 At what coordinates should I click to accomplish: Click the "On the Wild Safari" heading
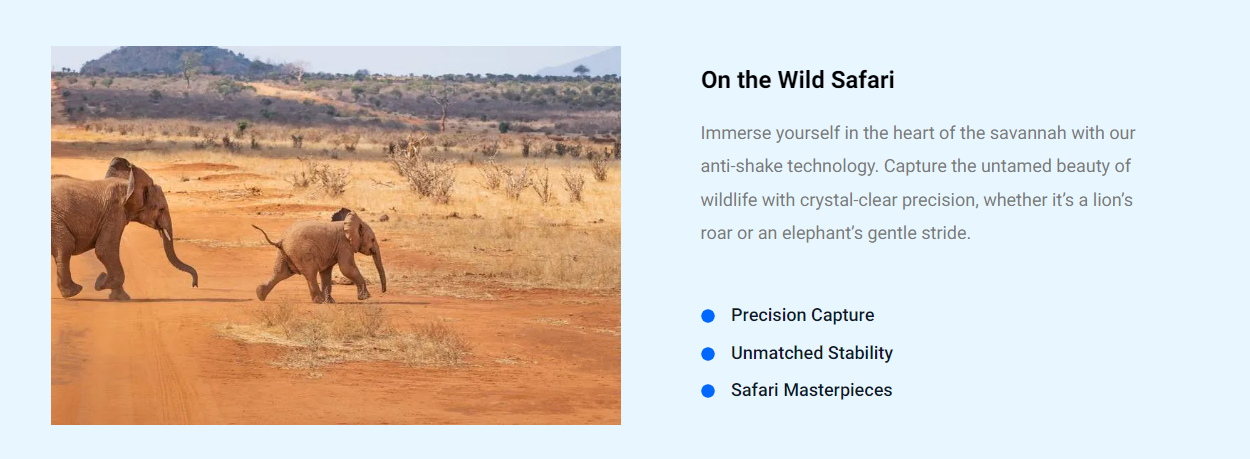click(797, 80)
